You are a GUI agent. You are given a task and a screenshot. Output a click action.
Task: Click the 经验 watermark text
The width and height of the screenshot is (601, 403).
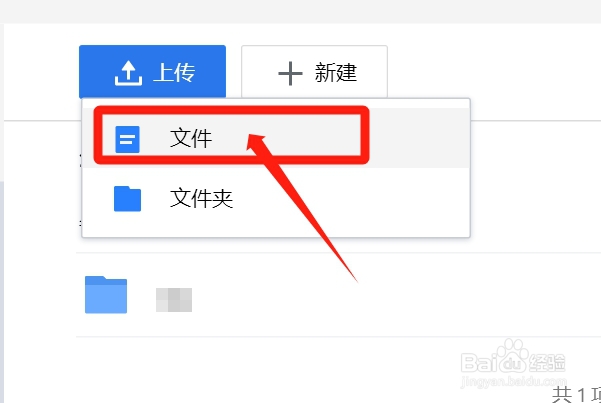(x=547, y=363)
